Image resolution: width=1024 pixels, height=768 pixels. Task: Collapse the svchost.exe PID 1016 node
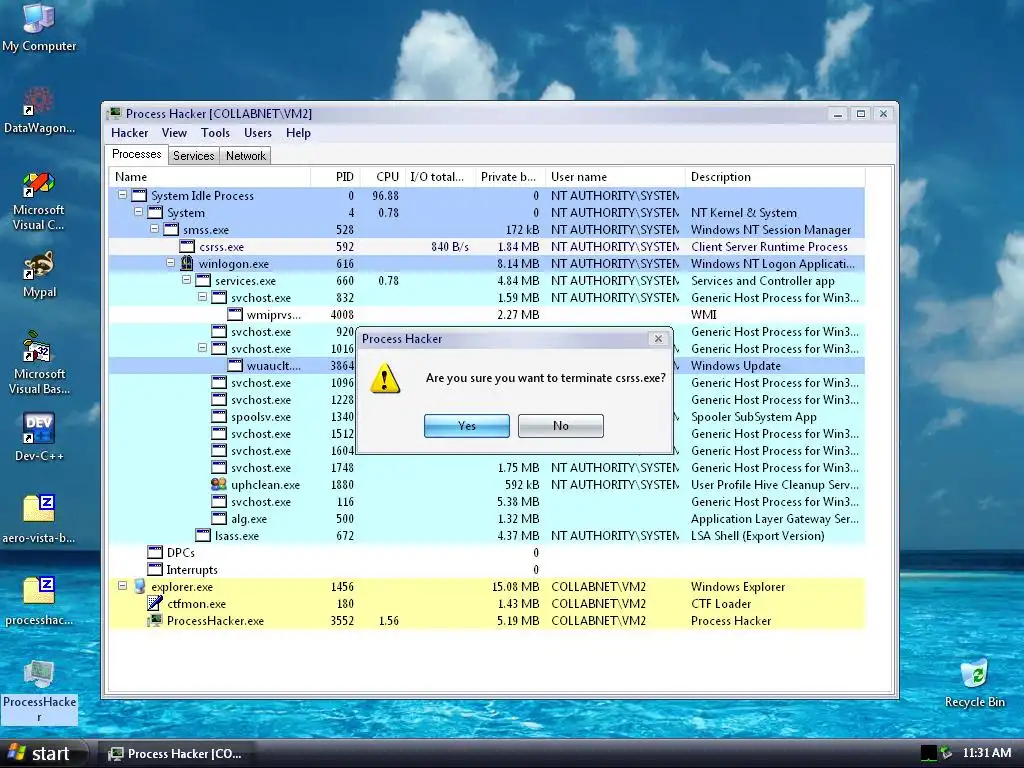click(202, 347)
